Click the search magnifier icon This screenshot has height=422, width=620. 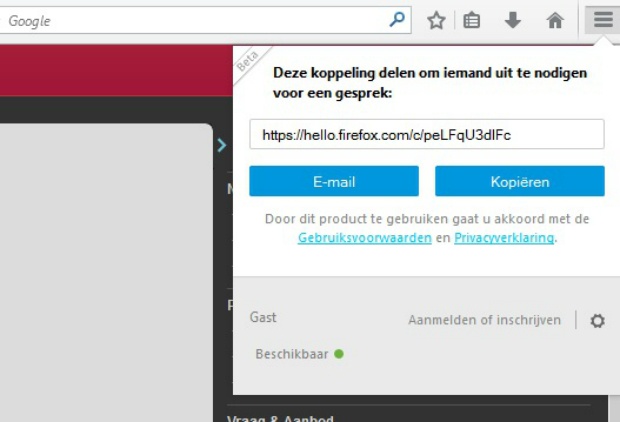(x=397, y=19)
